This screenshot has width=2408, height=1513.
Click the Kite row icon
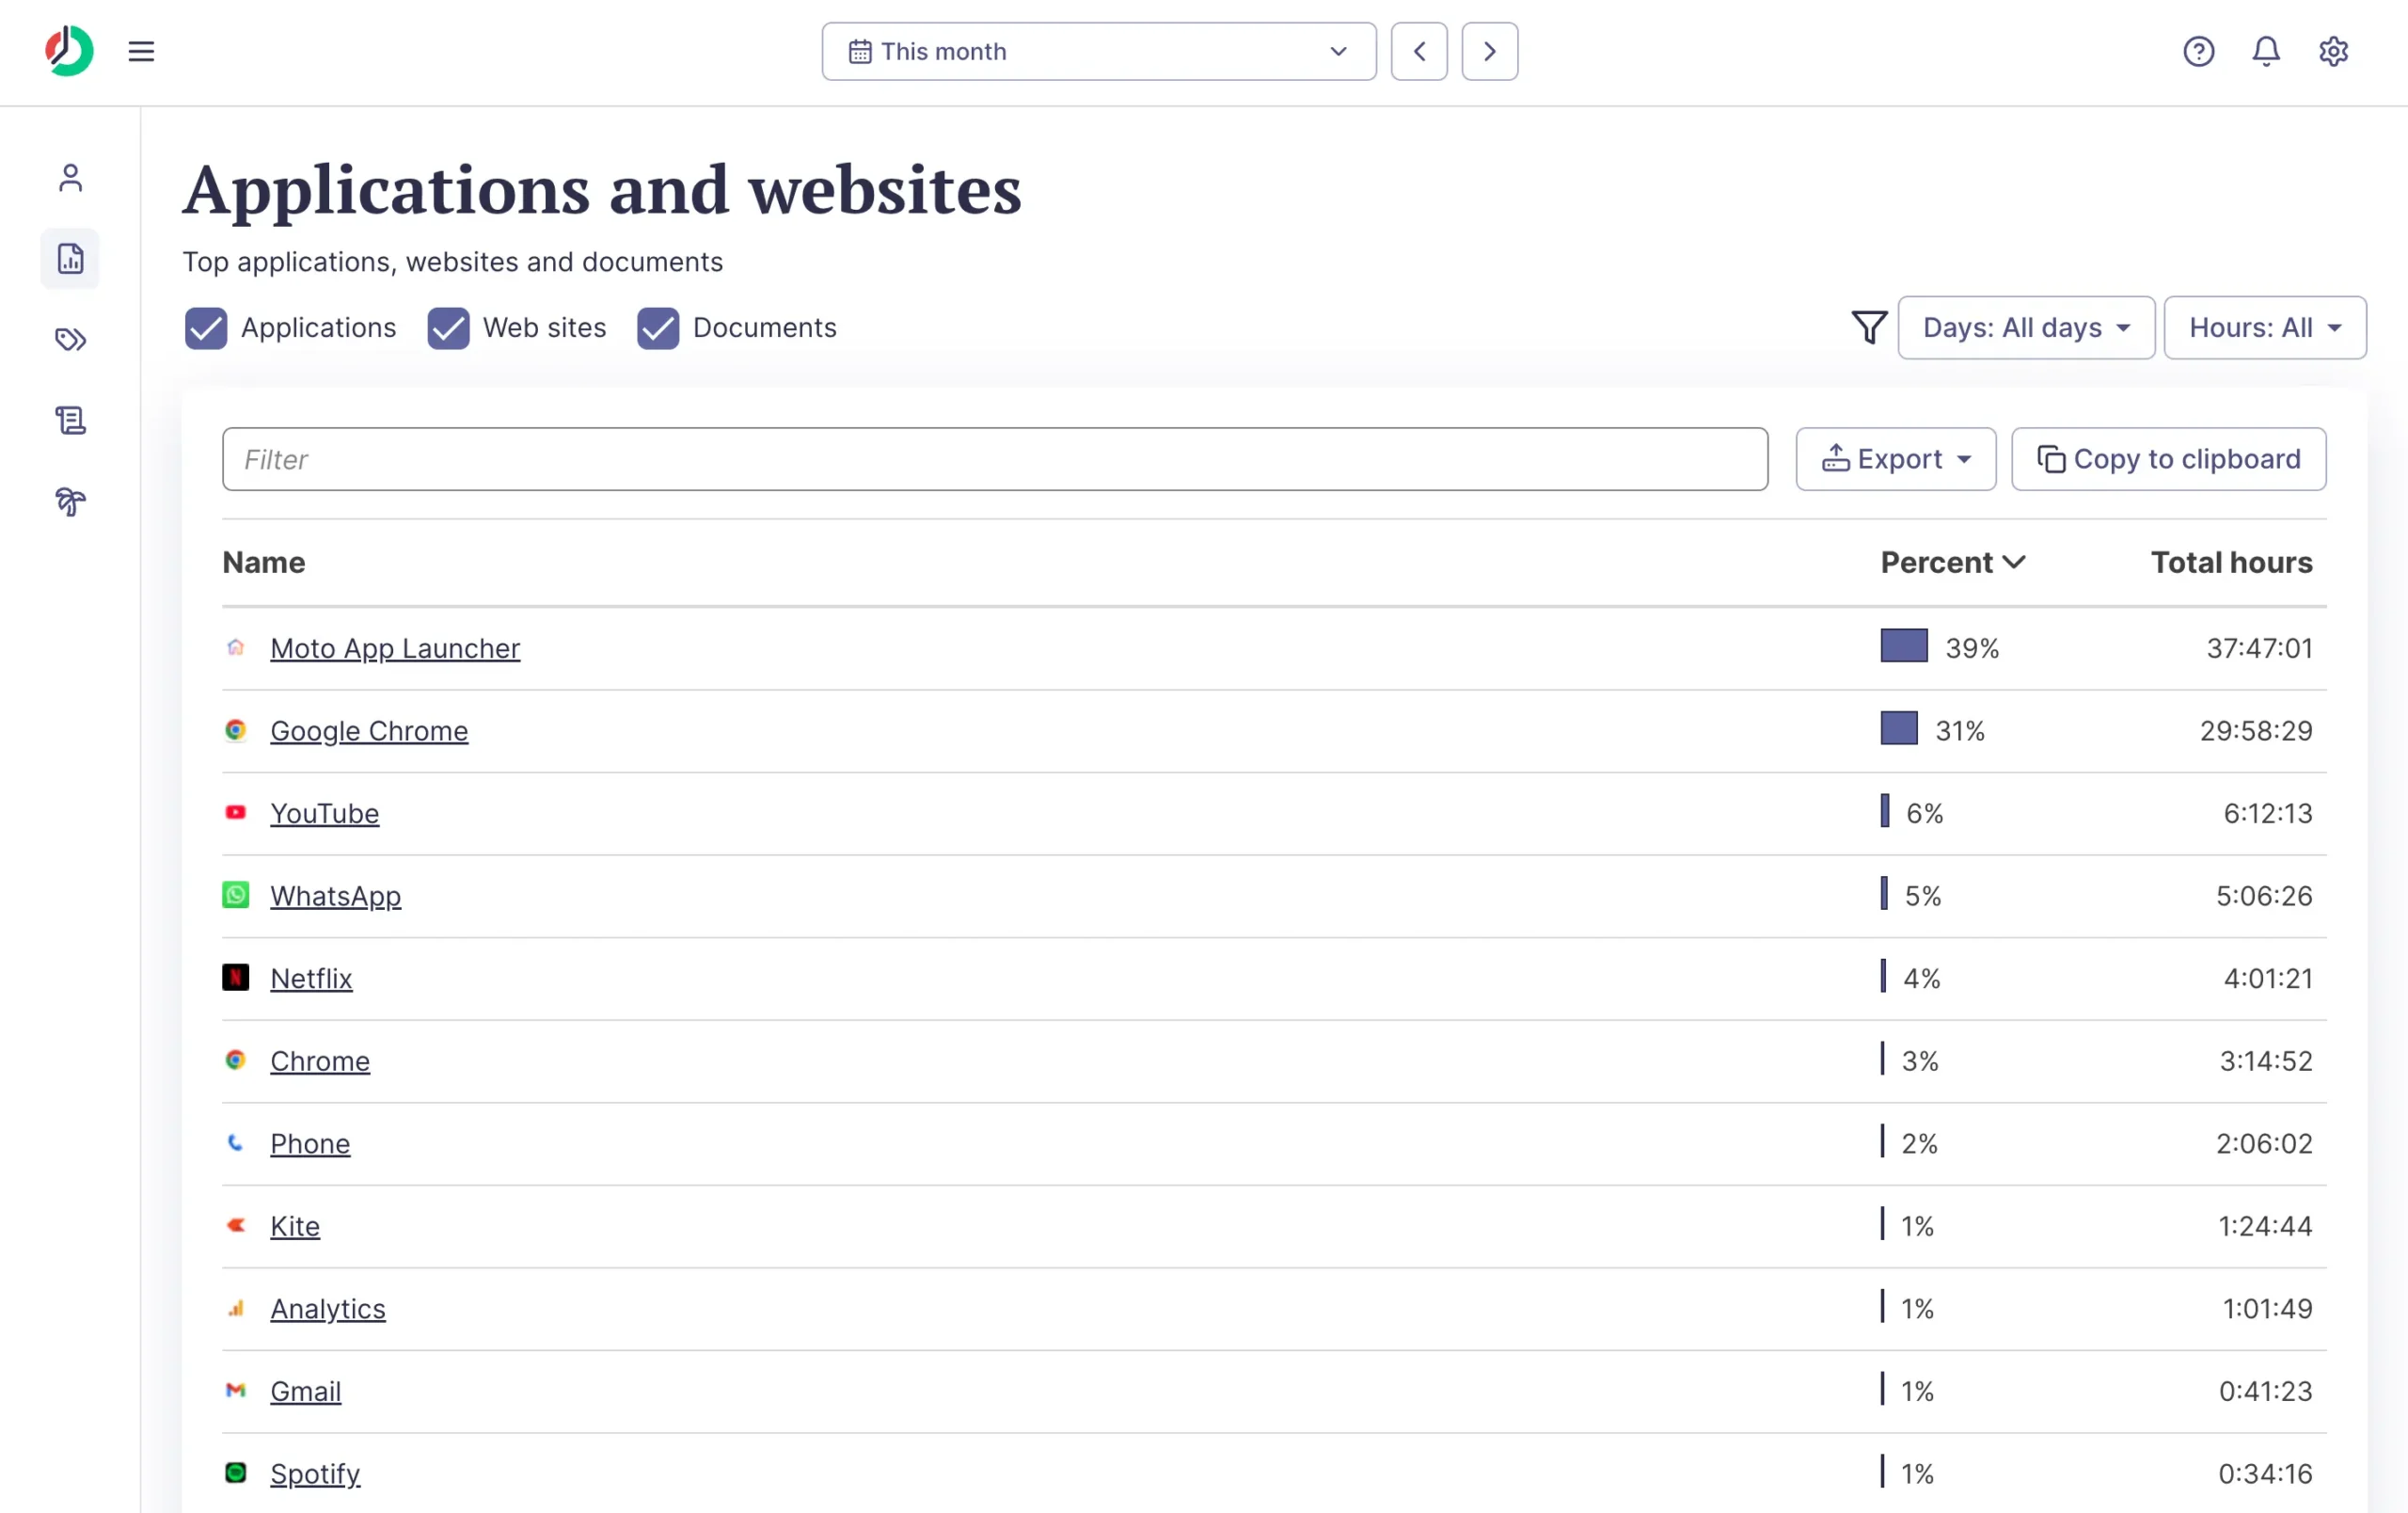point(235,1225)
